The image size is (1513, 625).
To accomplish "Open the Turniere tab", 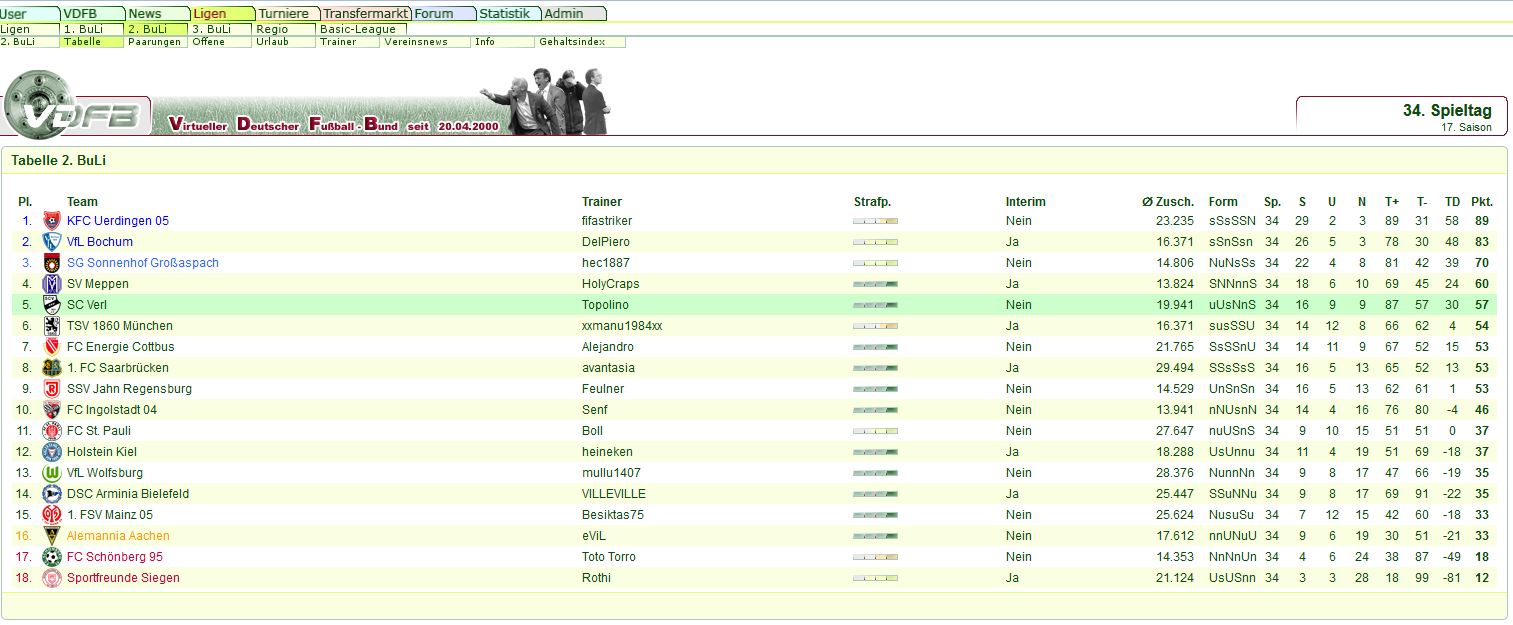I will point(288,14).
